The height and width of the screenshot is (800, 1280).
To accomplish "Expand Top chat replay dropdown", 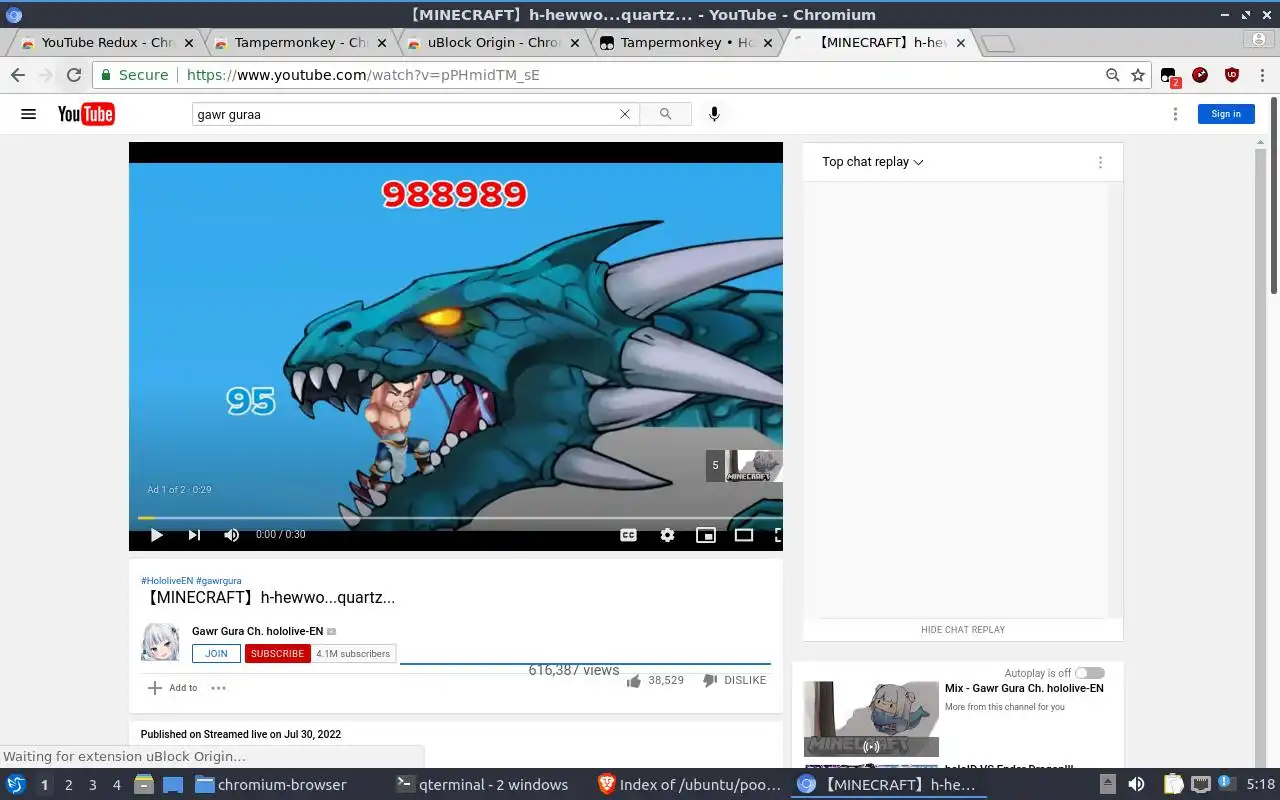I will [872, 162].
